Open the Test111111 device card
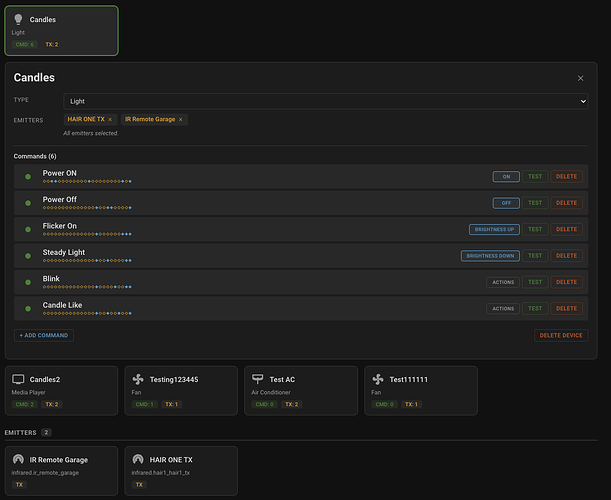This screenshot has width=611, height=500. (421, 390)
